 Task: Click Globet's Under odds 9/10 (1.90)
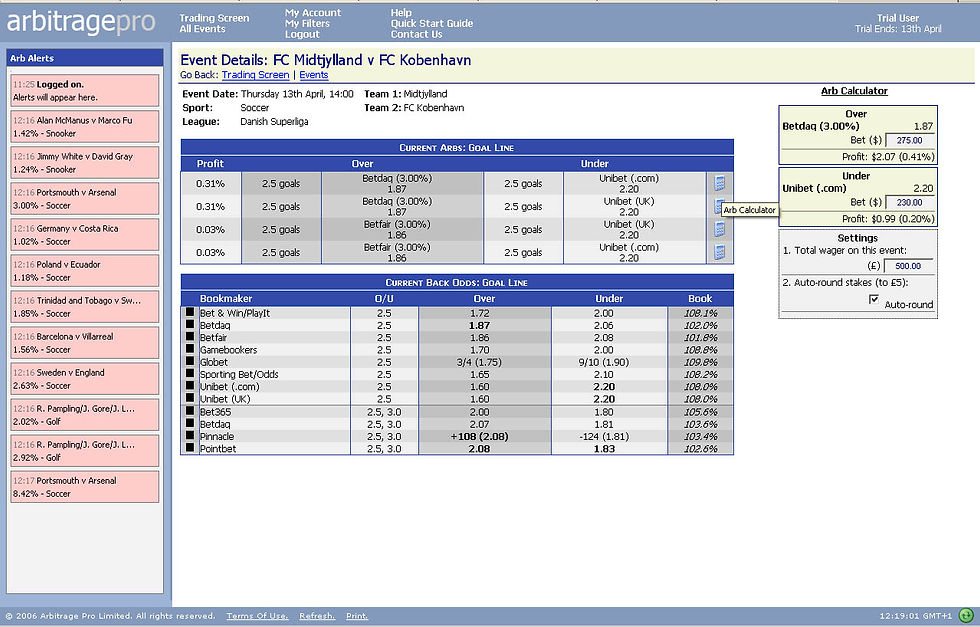pyautogui.click(x=604, y=362)
